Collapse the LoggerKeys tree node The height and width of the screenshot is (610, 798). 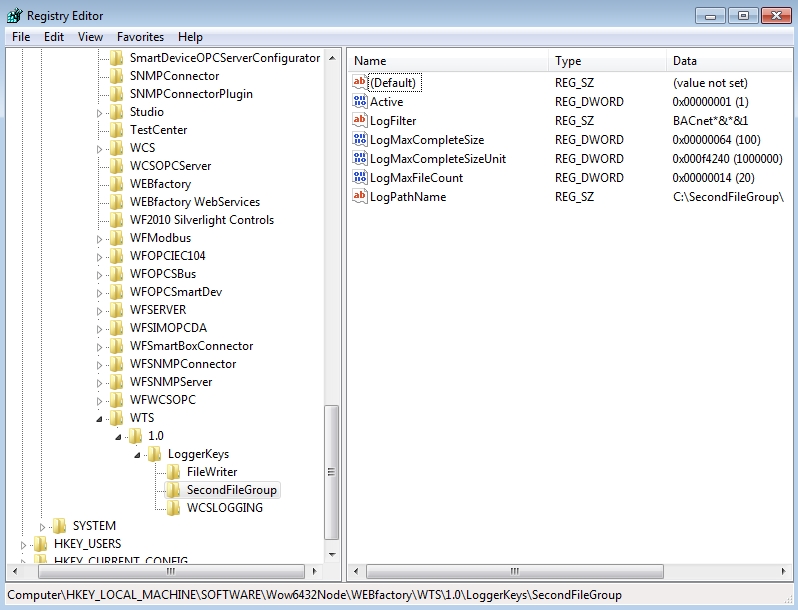coord(137,455)
